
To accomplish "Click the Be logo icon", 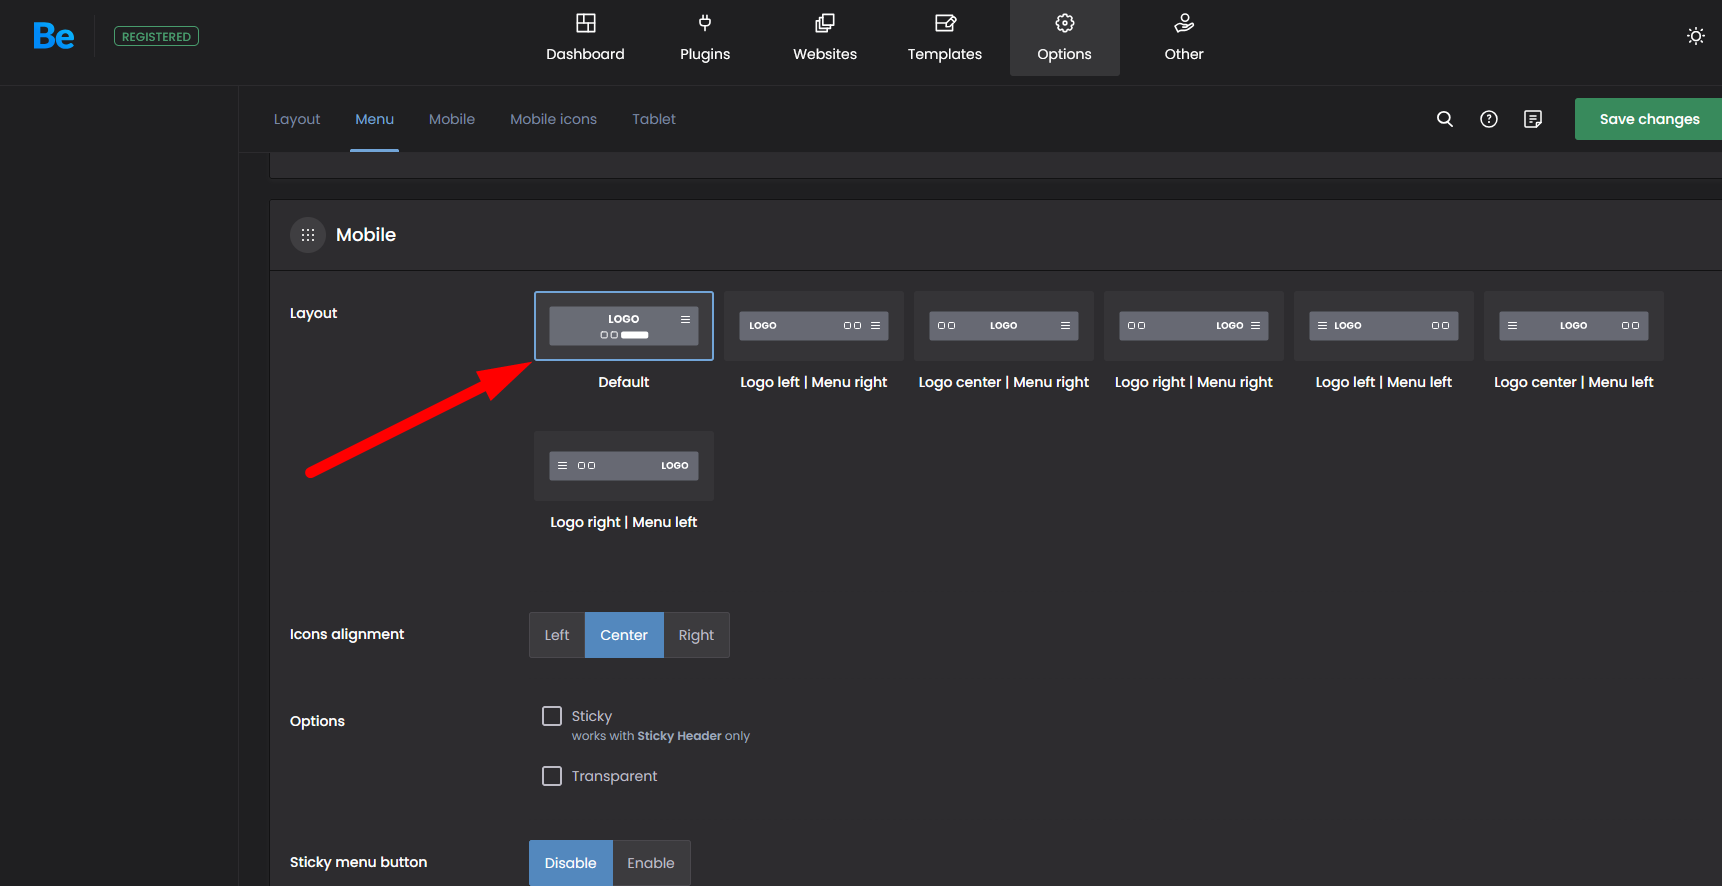I will click(x=54, y=37).
